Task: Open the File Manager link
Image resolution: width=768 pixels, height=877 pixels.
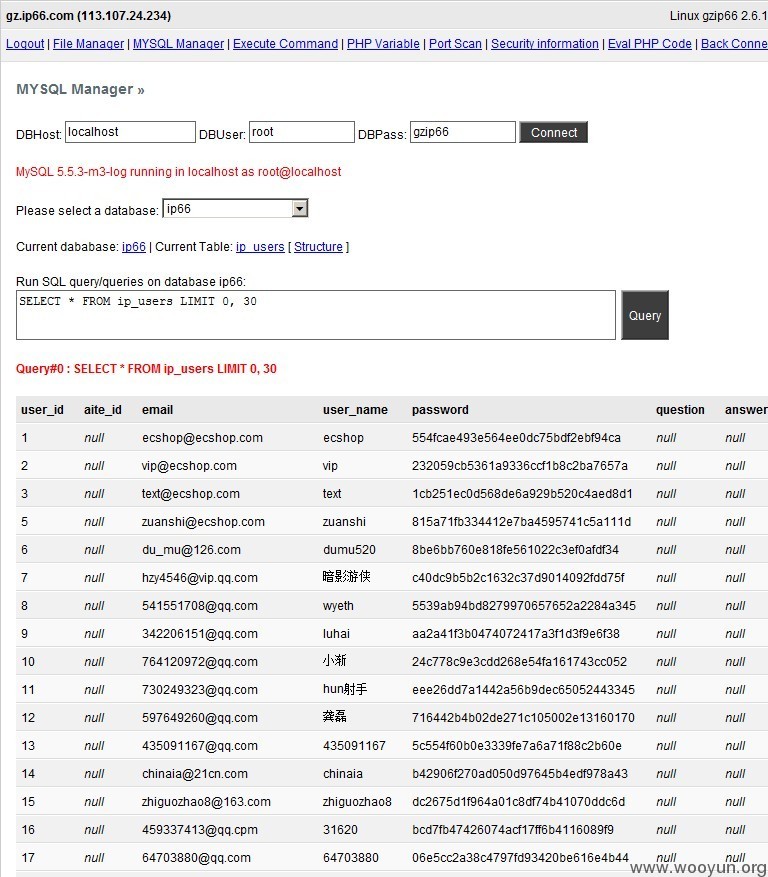Action: [88, 44]
